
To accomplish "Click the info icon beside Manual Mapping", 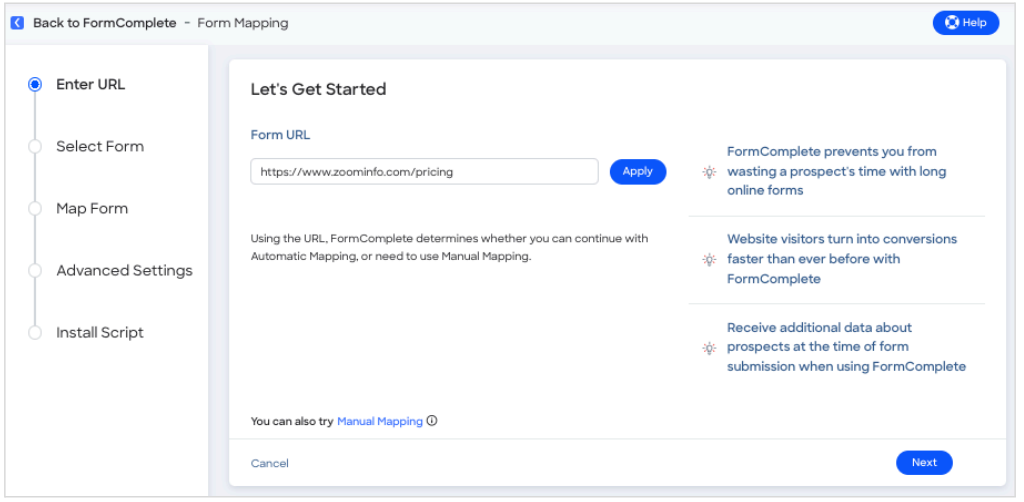I will [432, 421].
